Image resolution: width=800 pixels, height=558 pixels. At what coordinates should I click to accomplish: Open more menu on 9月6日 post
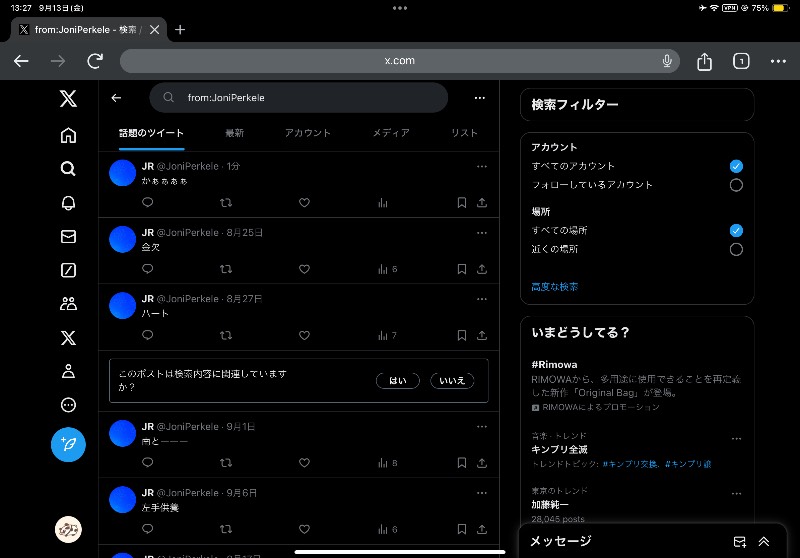tap(482, 493)
